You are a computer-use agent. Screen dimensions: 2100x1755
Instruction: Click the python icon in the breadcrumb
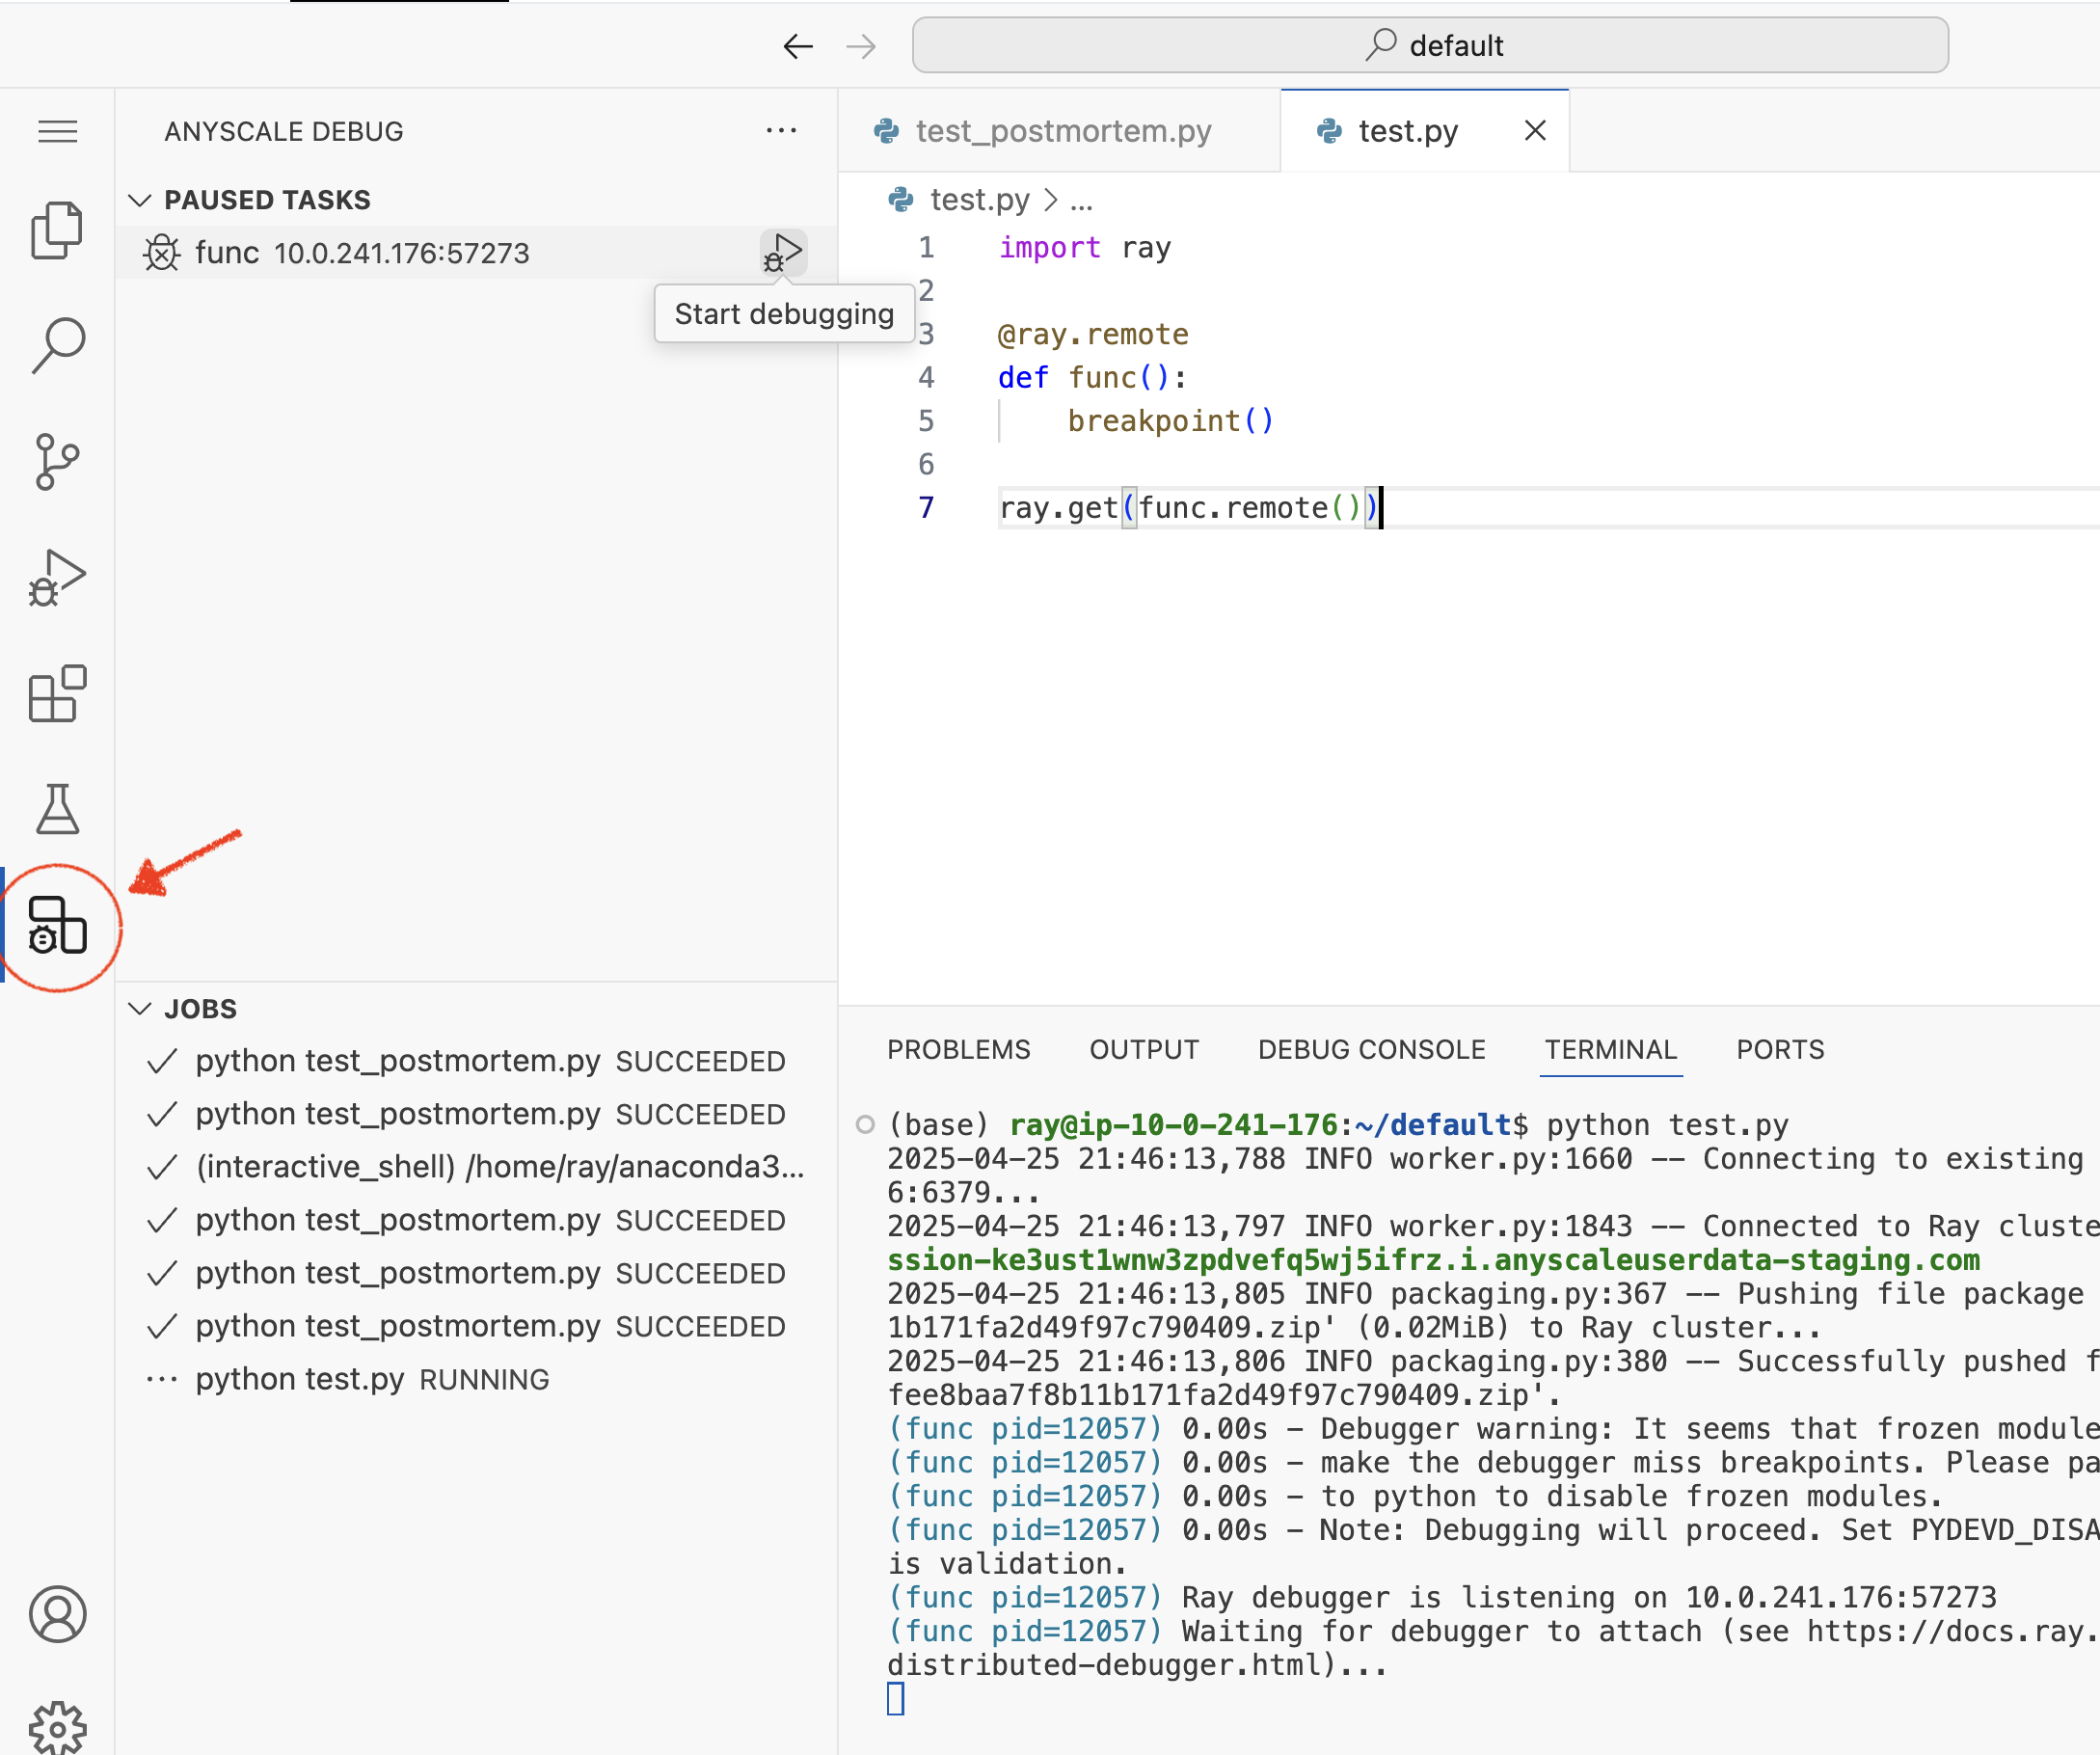[x=901, y=200]
